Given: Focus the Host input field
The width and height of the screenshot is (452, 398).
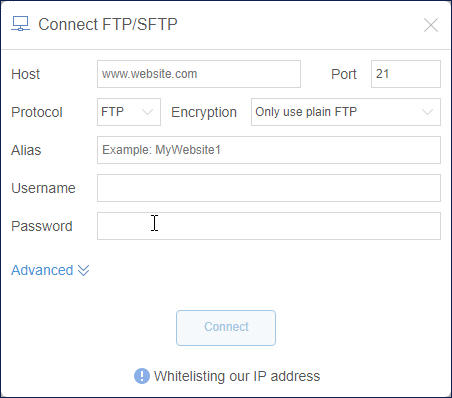Looking at the screenshot, I should [199, 74].
